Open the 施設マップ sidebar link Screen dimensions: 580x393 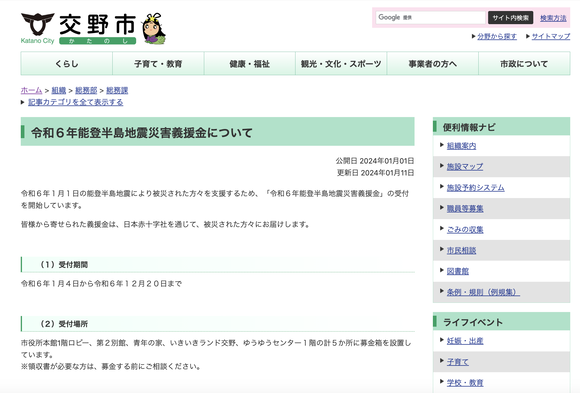point(465,167)
